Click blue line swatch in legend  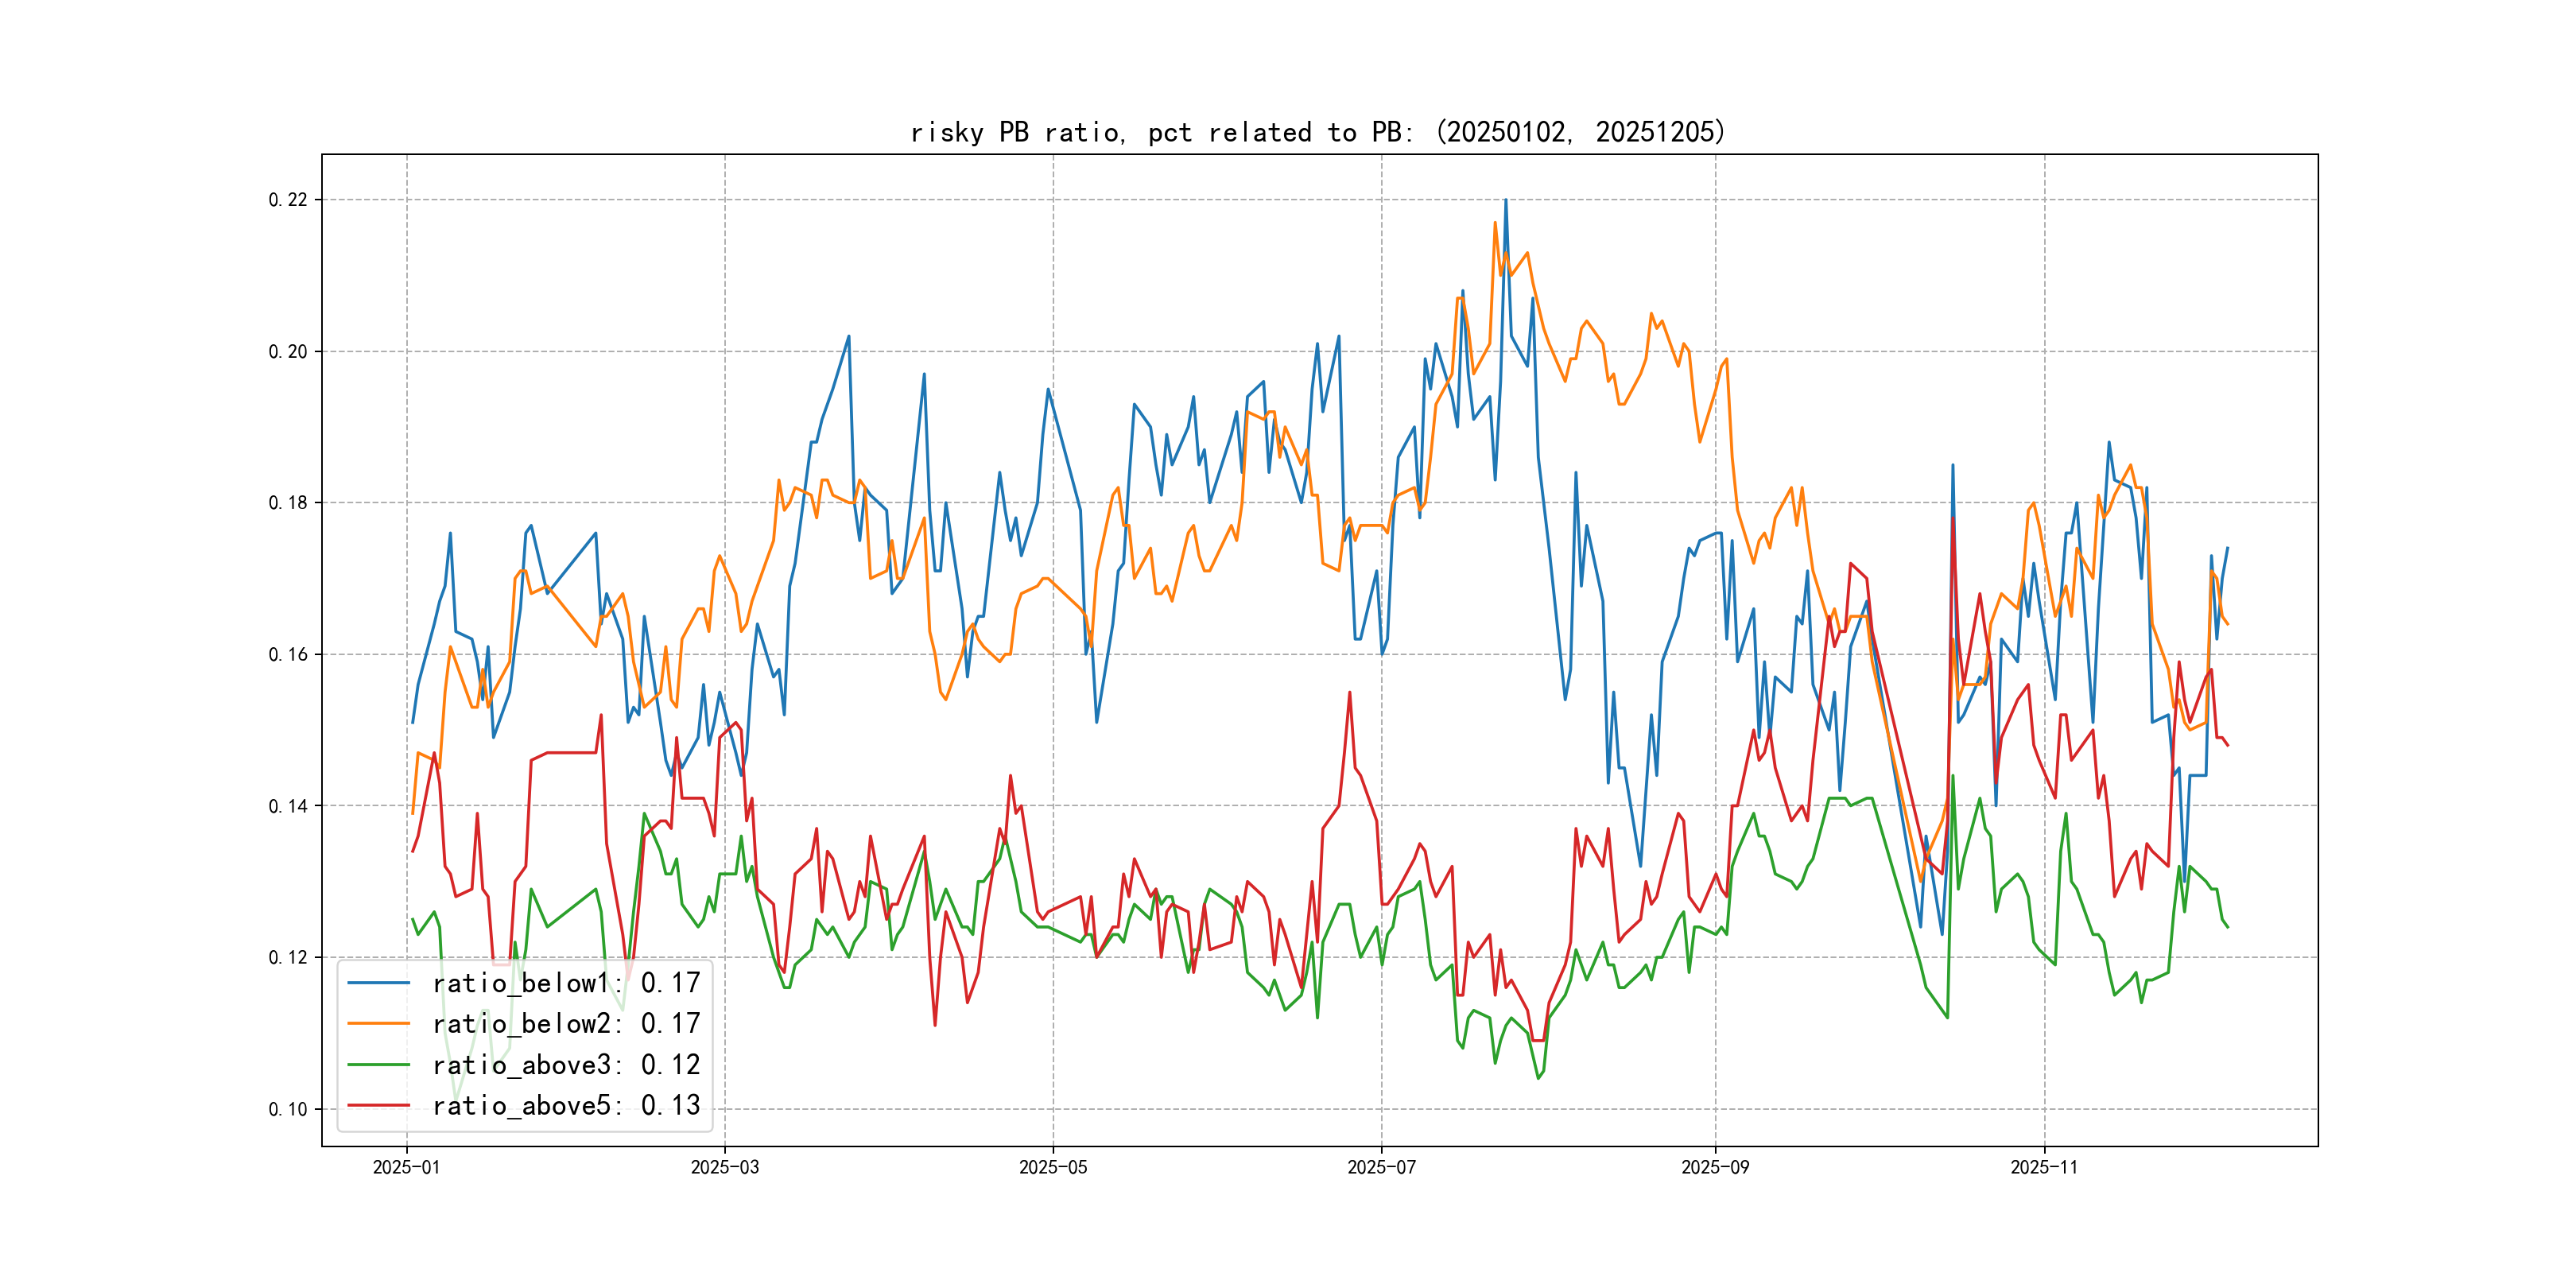378,983
